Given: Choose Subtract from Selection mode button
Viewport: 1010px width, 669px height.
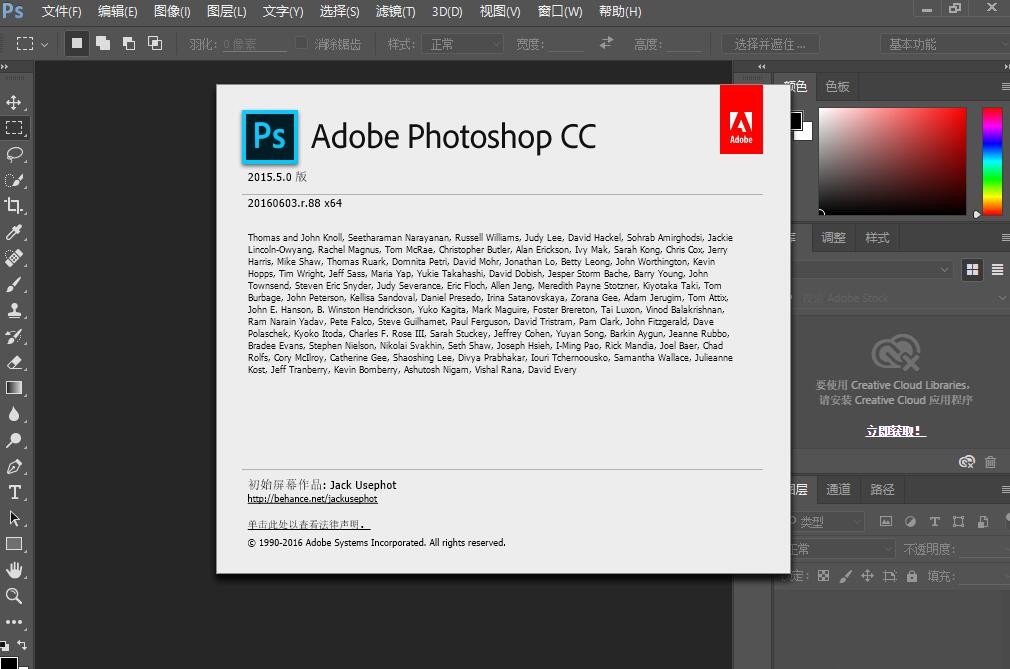Looking at the screenshot, I should point(129,43).
